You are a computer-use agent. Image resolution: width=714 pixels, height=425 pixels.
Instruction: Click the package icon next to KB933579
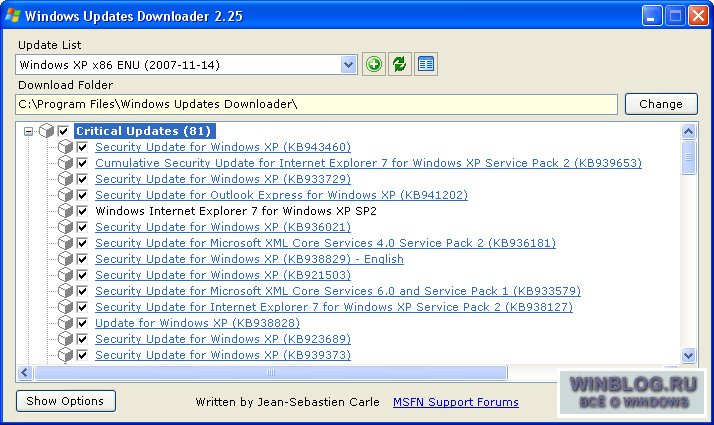[66, 291]
